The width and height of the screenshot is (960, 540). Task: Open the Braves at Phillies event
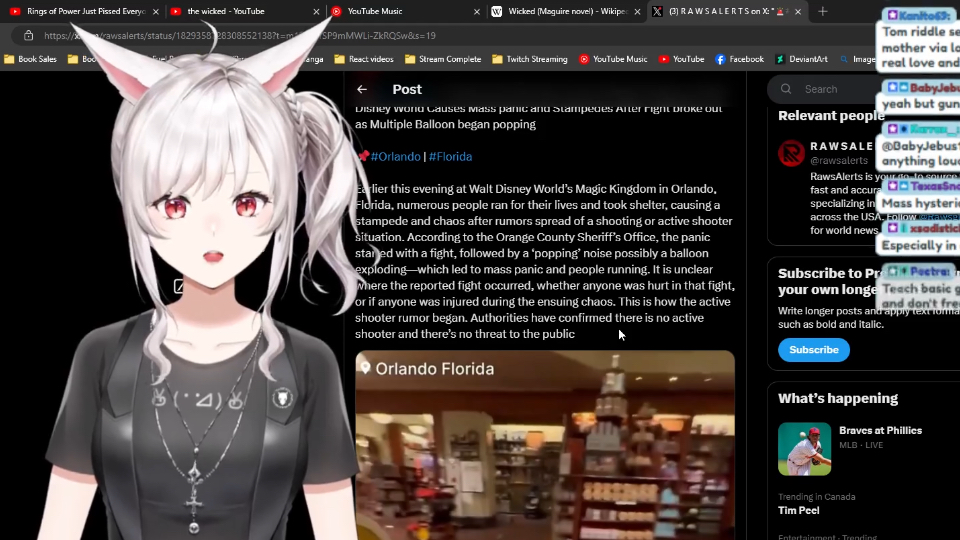tap(880, 430)
